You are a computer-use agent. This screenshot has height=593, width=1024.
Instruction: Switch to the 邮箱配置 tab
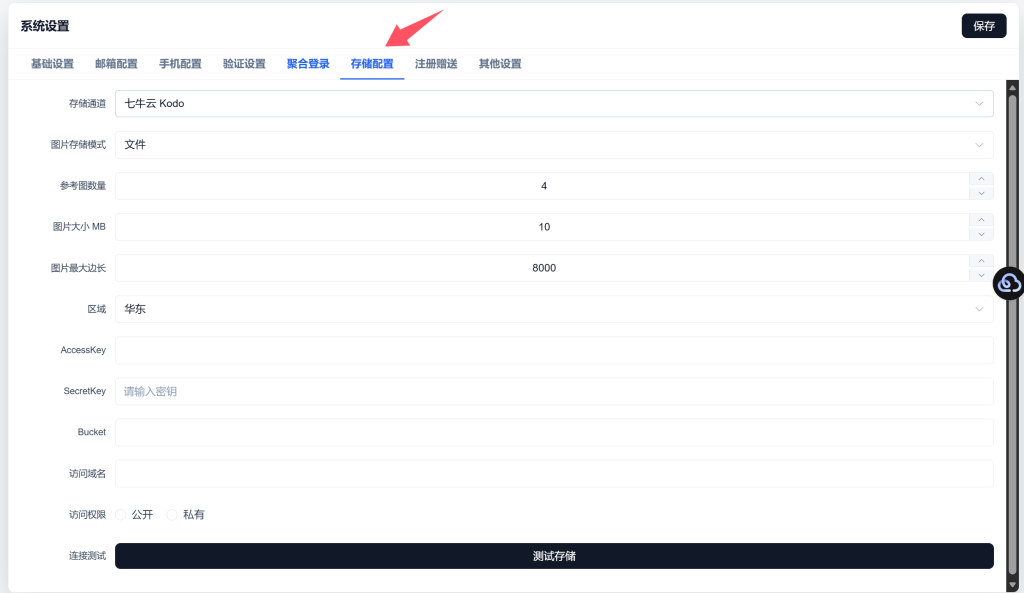tap(116, 64)
